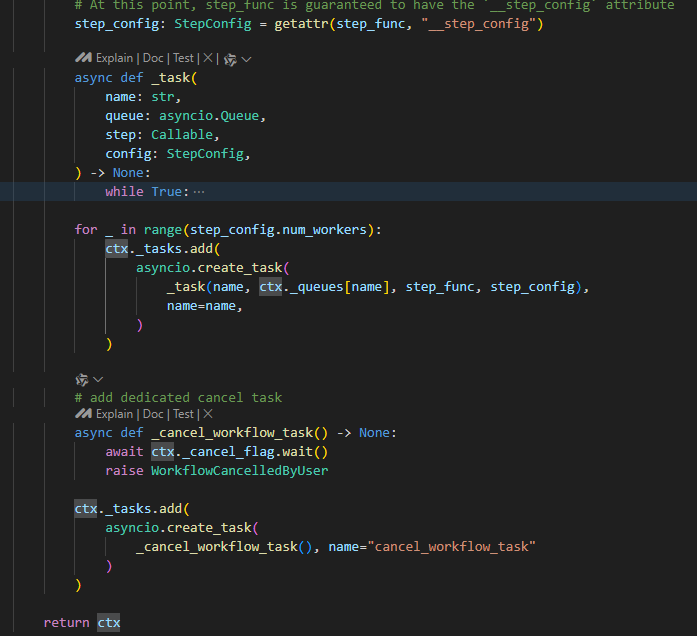Click the range call in the for loop
This screenshot has height=636, width=697.
[x=163, y=230]
